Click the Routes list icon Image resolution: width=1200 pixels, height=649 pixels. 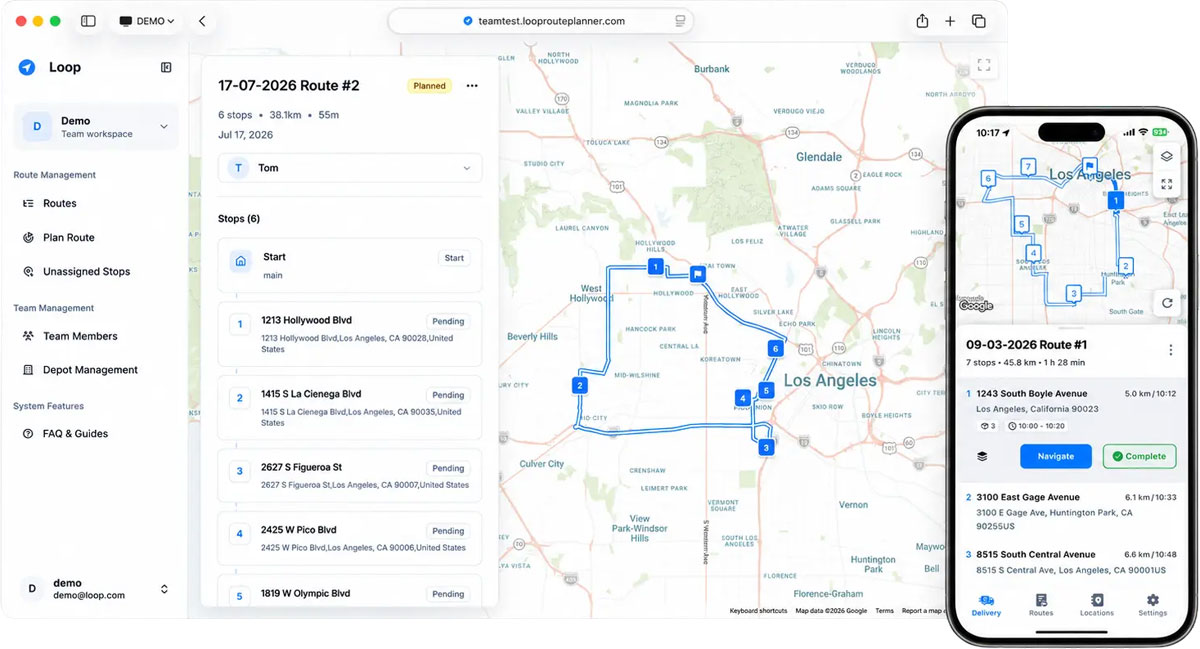(28, 203)
